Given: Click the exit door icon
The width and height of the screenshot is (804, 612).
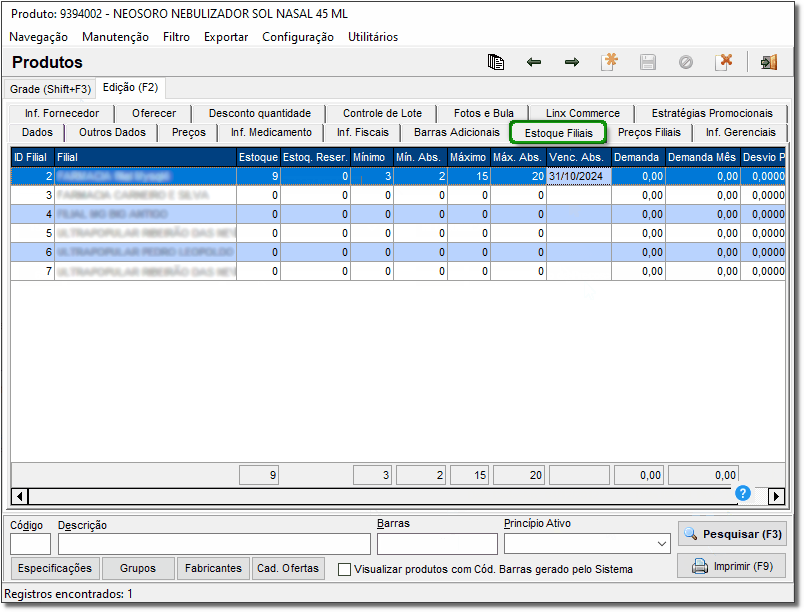Looking at the screenshot, I should 769,62.
